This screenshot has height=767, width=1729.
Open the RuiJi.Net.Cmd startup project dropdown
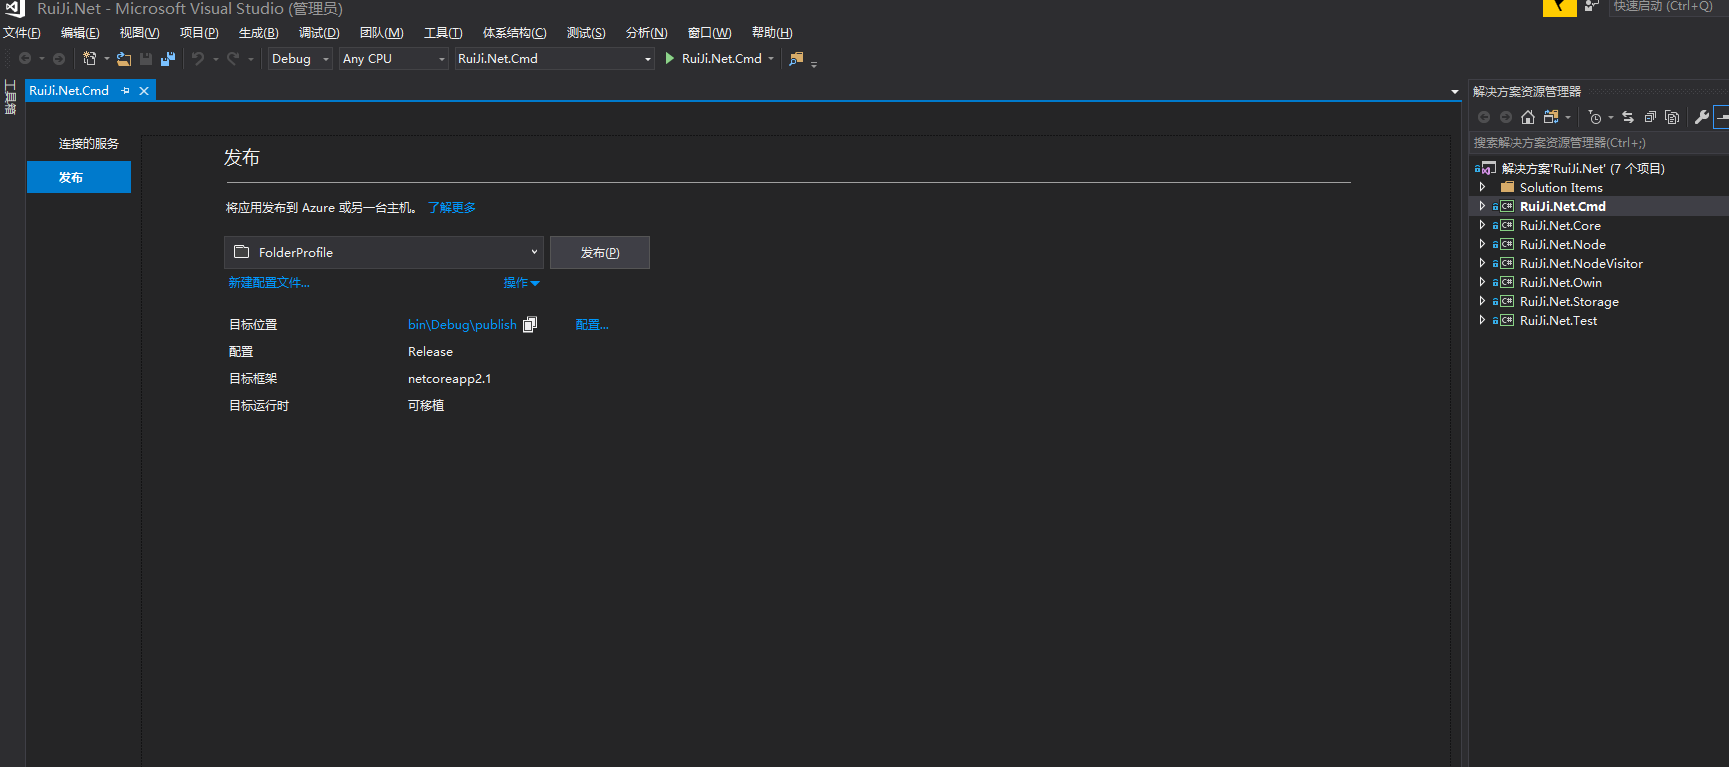coord(554,59)
